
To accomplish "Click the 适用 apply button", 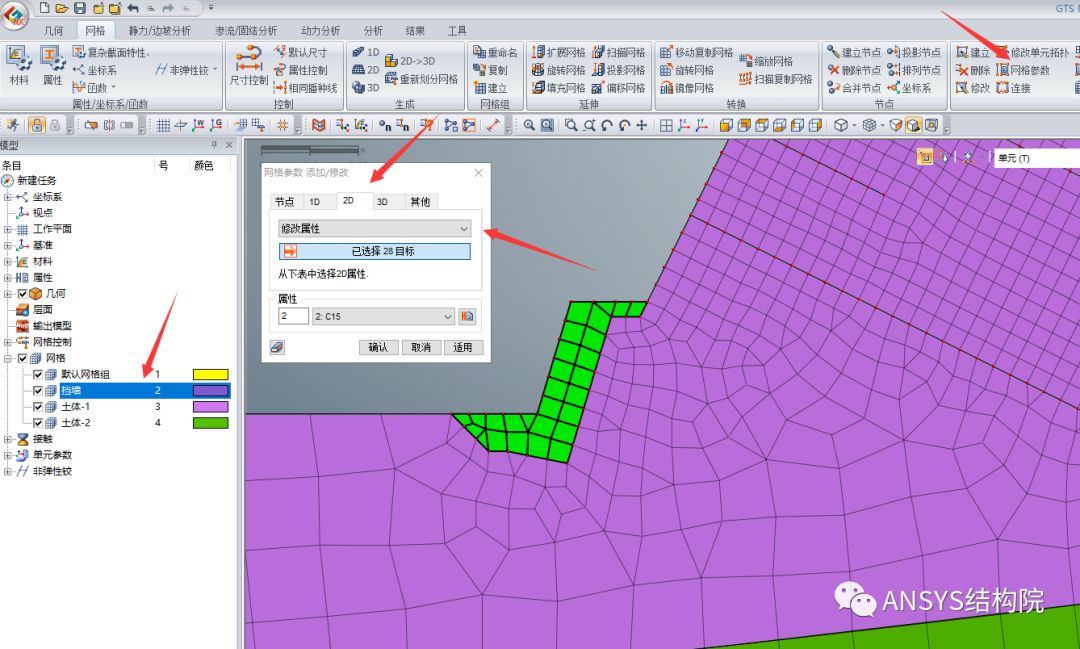I will (x=463, y=347).
